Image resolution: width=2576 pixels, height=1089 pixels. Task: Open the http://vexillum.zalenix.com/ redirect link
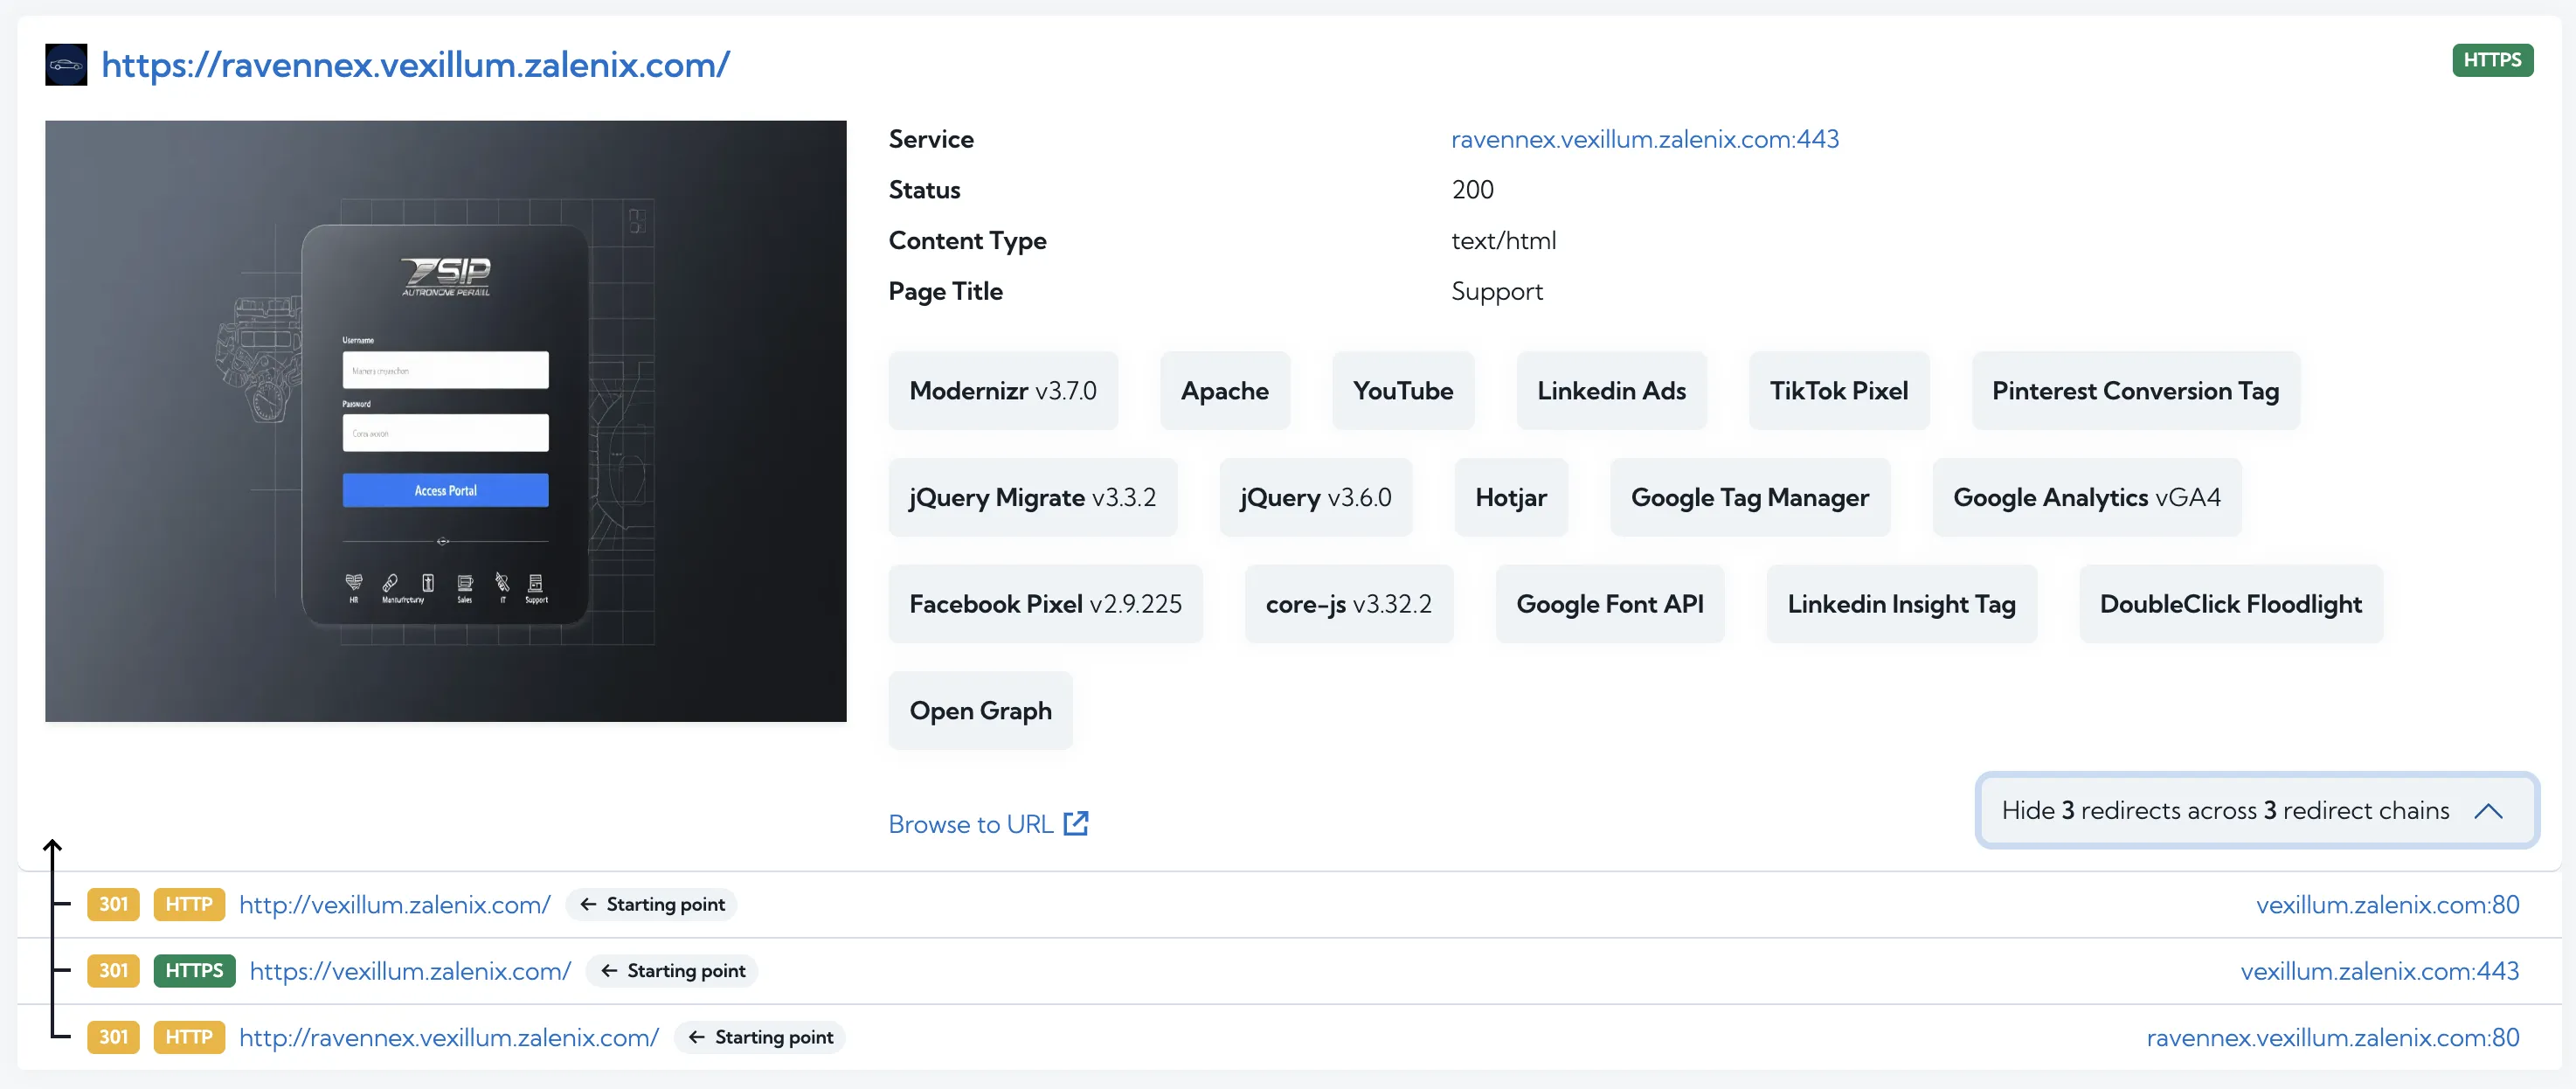394,904
